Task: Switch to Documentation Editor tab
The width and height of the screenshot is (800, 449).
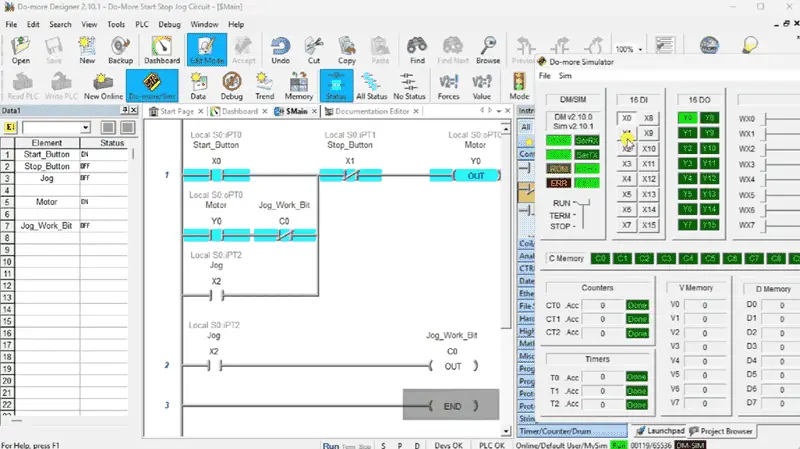Action: (x=372, y=111)
